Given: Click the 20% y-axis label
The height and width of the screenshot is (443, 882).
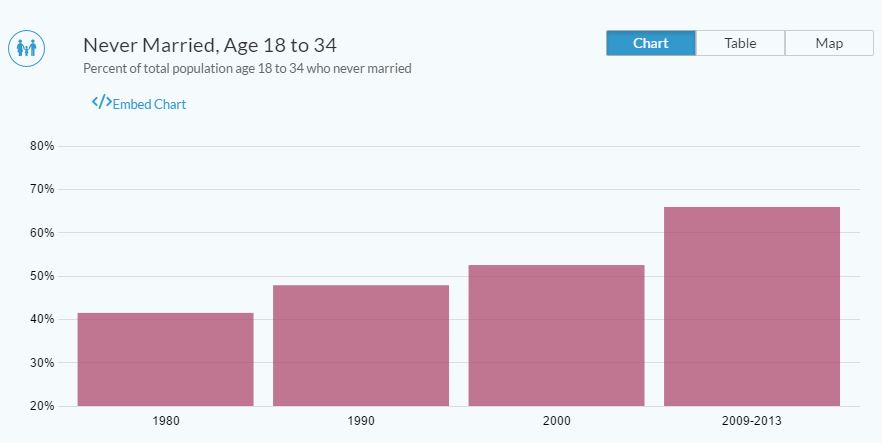Looking at the screenshot, I should 42,406.
